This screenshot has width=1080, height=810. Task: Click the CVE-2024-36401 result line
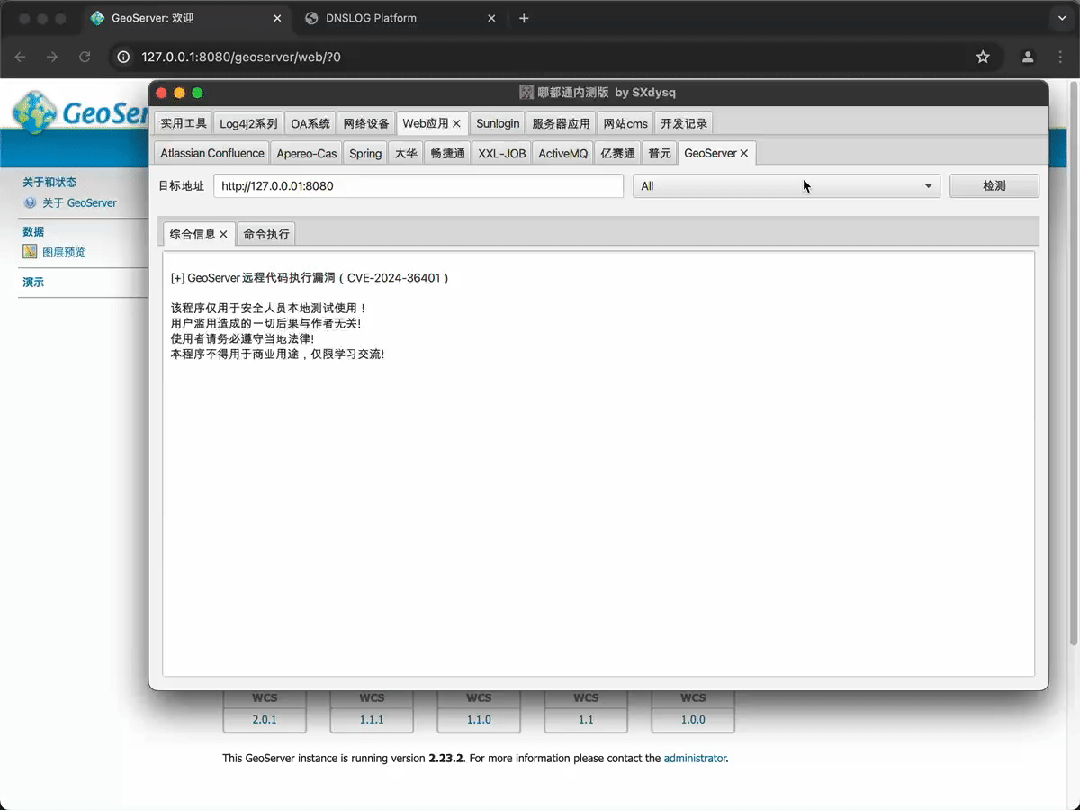pyautogui.click(x=309, y=278)
